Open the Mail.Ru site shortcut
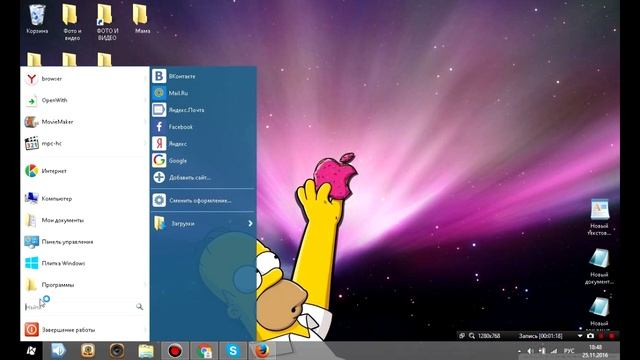 [x=203, y=93]
